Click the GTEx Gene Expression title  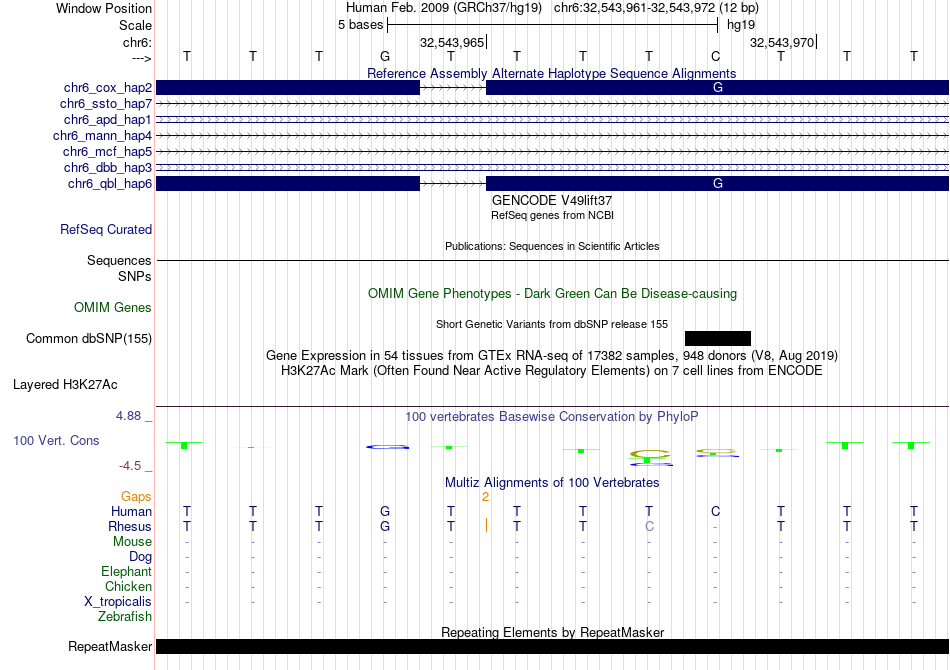click(552, 356)
